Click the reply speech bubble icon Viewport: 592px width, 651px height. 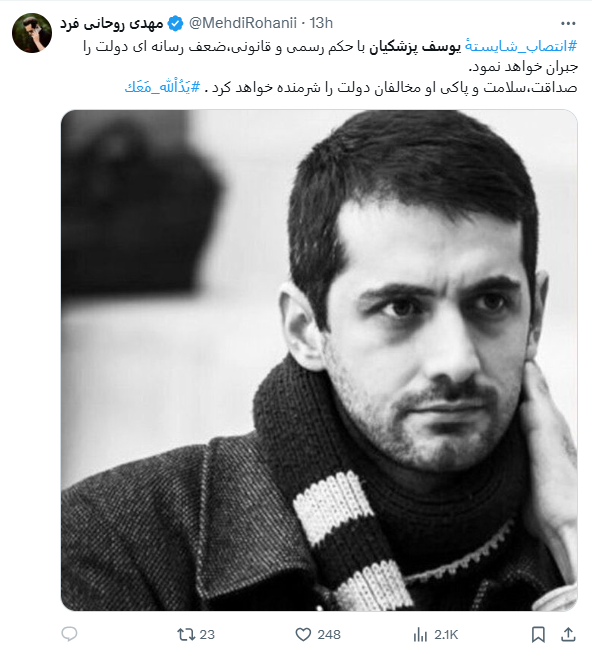click(69, 634)
